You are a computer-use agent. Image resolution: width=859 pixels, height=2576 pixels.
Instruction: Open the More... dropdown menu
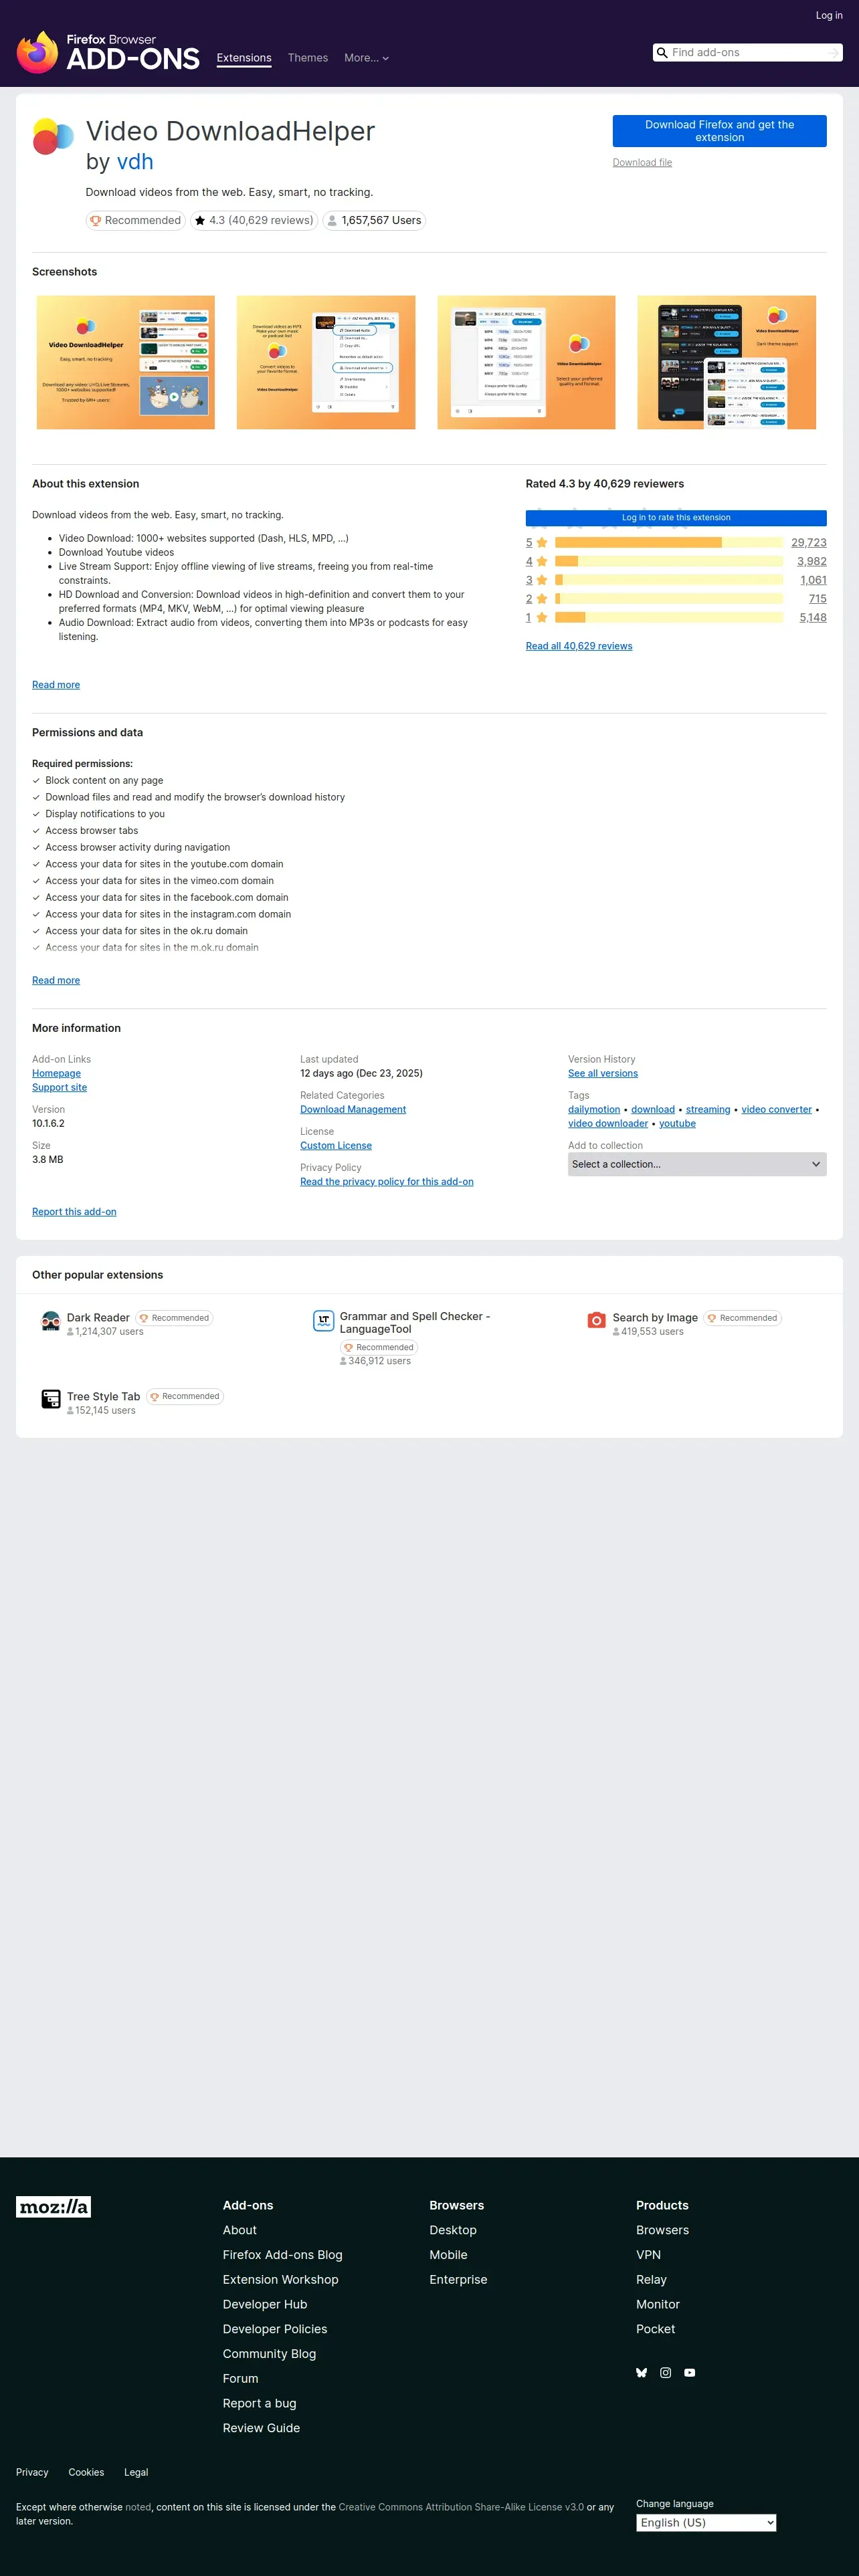click(366, 58)
